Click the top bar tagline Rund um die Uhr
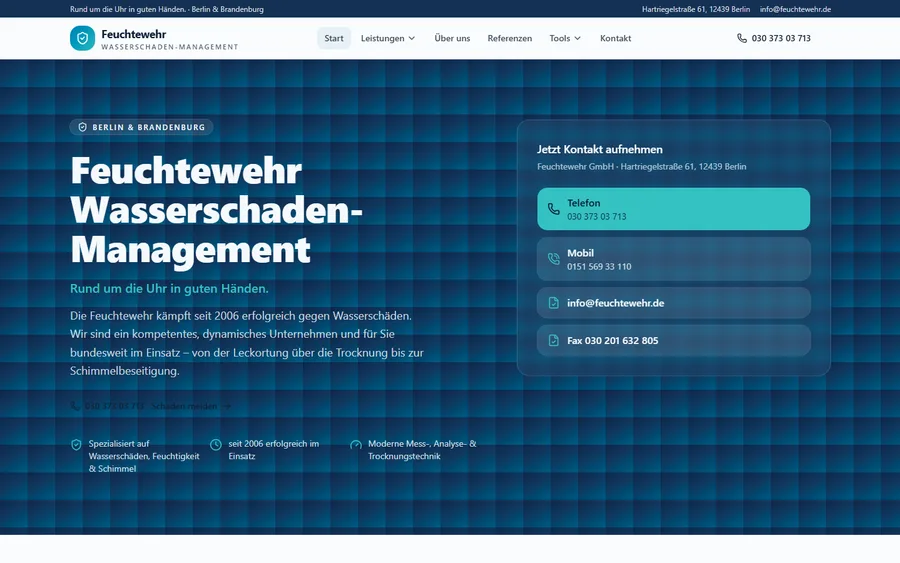The image size is (900, 563). [166, 9]
